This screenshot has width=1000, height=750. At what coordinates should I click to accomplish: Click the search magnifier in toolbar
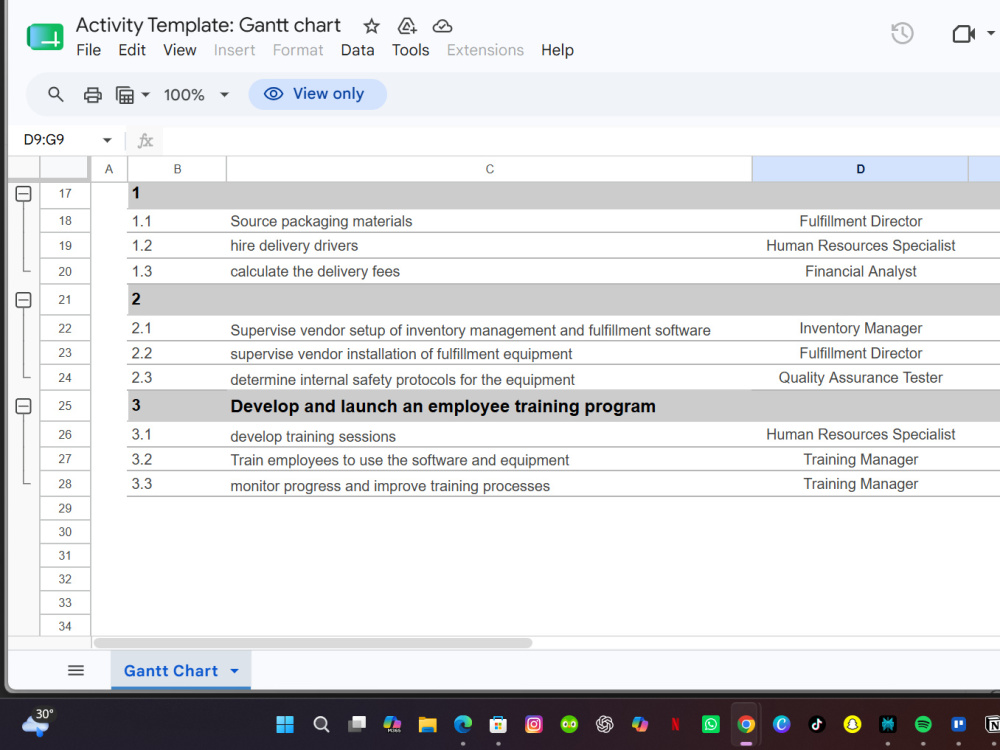click(x=55, y=94)
